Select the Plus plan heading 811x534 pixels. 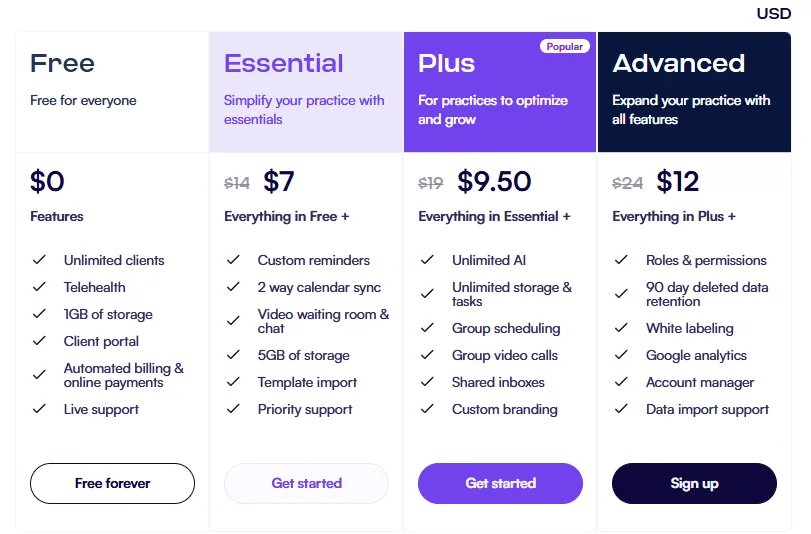tap(446, 63)
